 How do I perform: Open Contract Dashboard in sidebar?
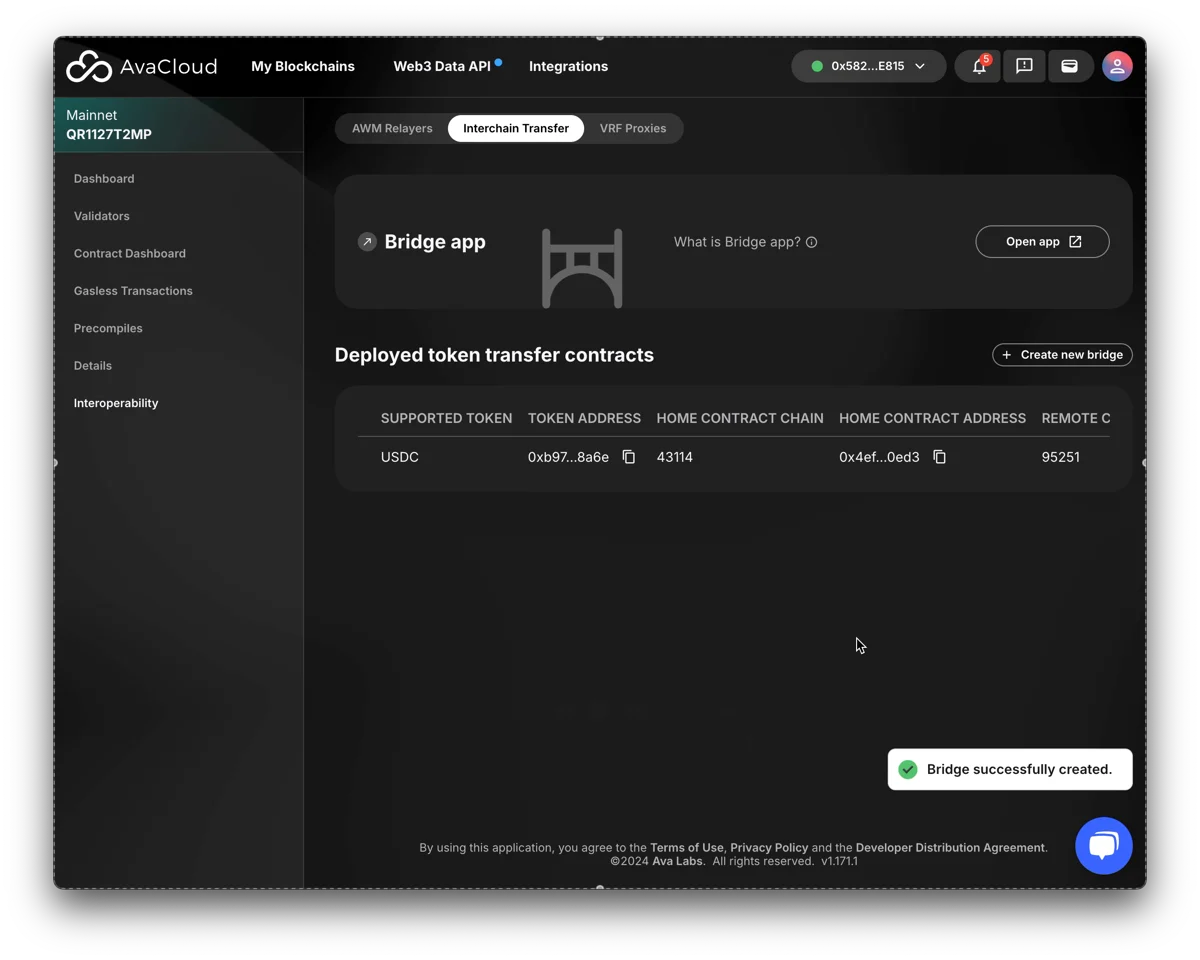pos(130,254)
